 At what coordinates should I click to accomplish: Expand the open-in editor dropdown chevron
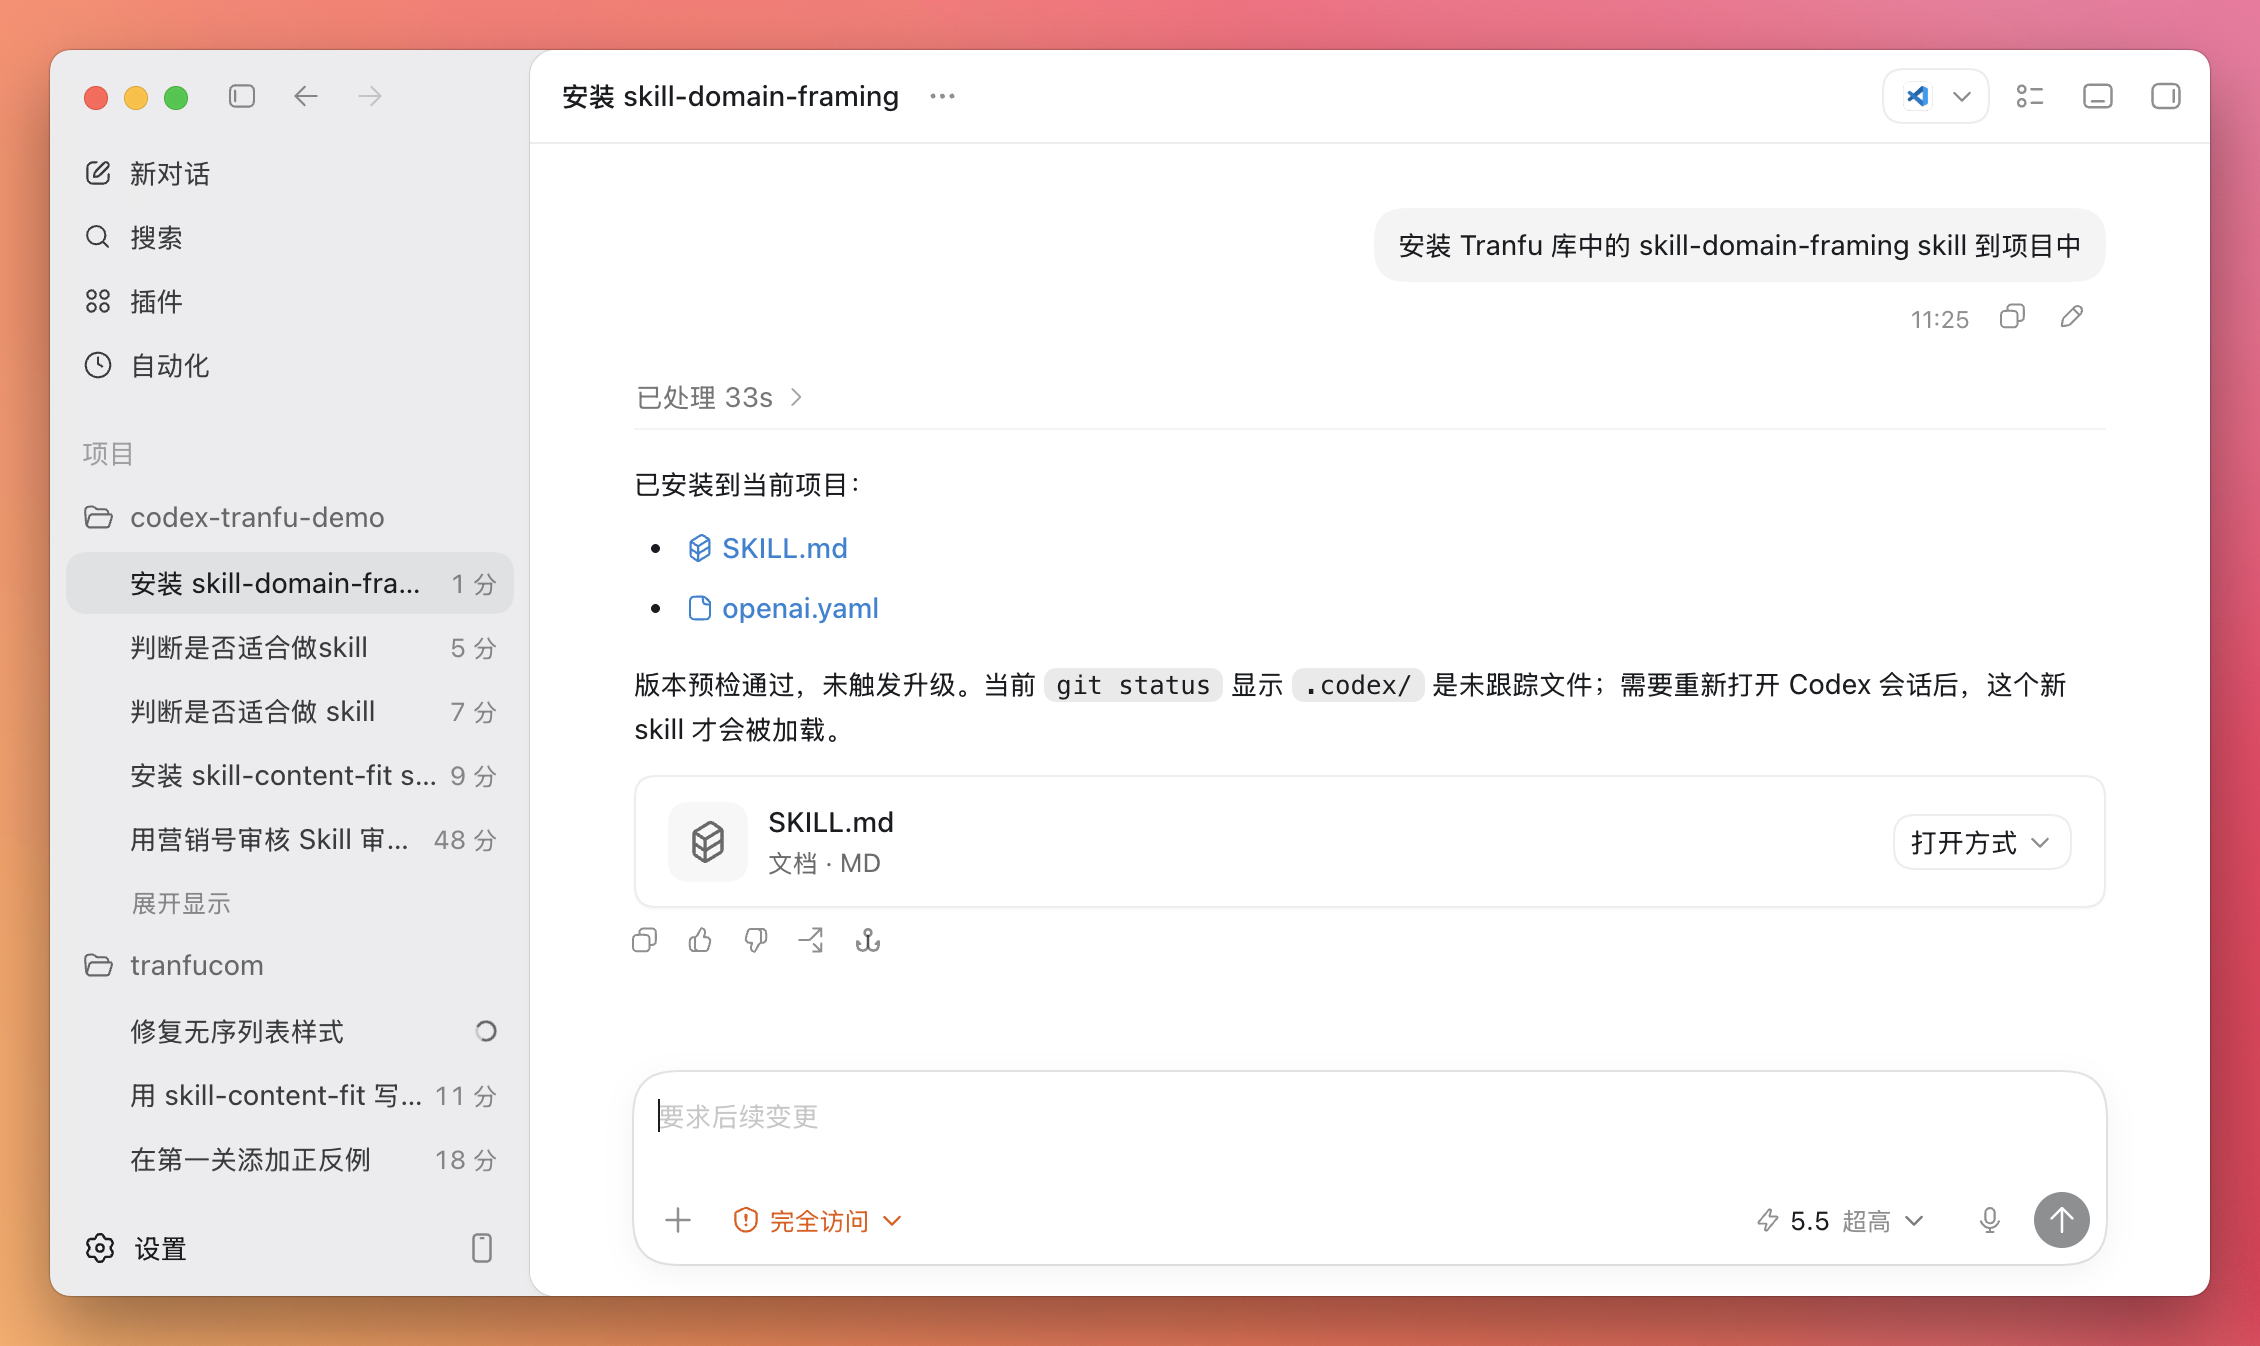point(1962,96)
